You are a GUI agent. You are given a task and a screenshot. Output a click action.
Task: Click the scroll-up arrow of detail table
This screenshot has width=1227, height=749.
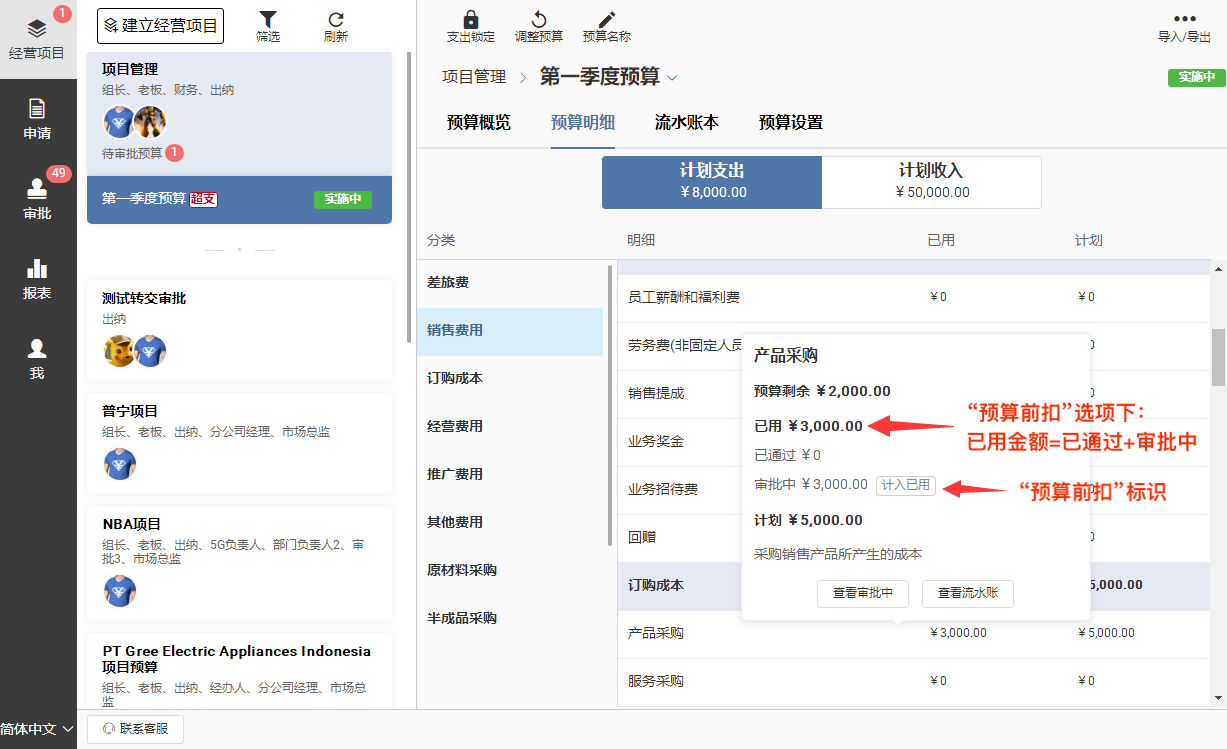point(1218,269)
